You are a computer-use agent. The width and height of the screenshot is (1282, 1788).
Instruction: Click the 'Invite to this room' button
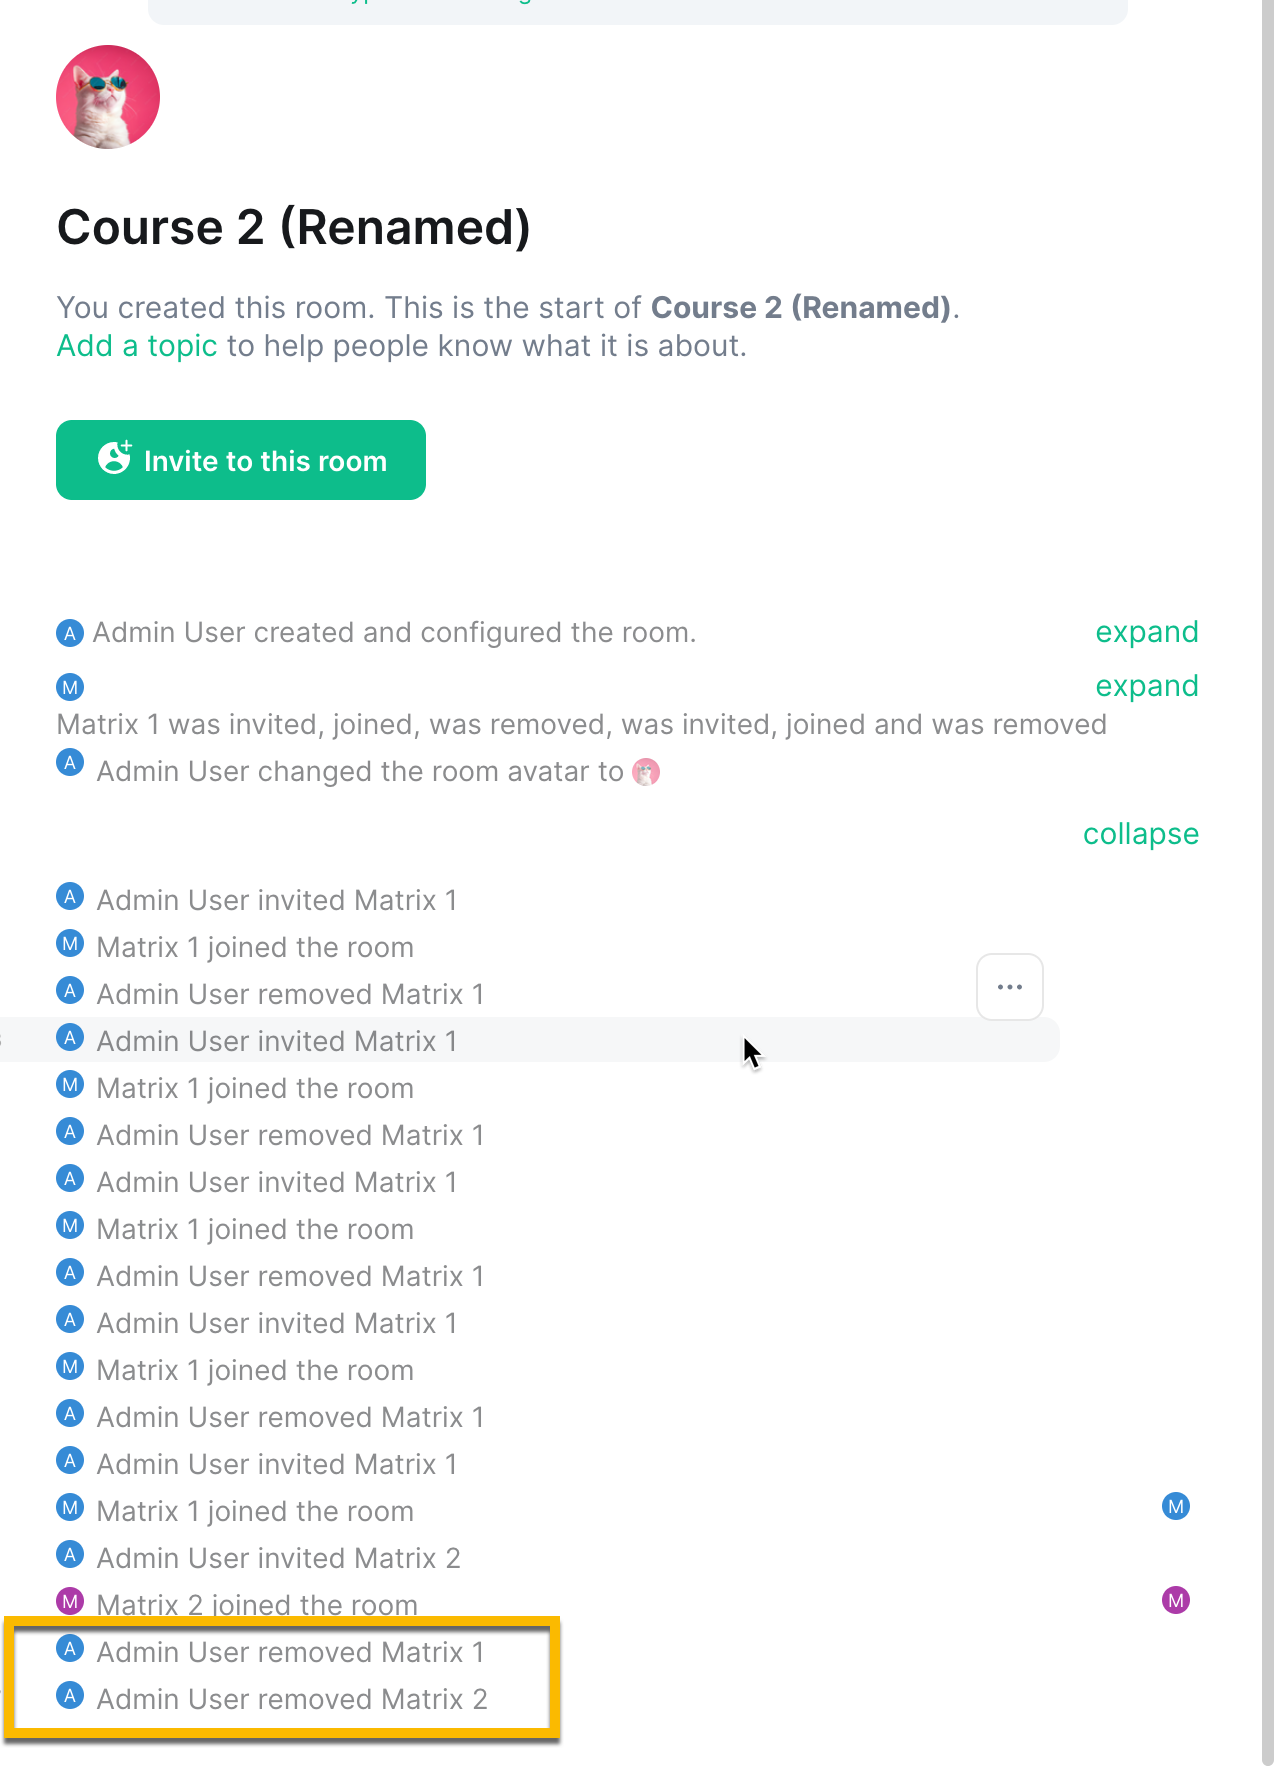point(241,460)
